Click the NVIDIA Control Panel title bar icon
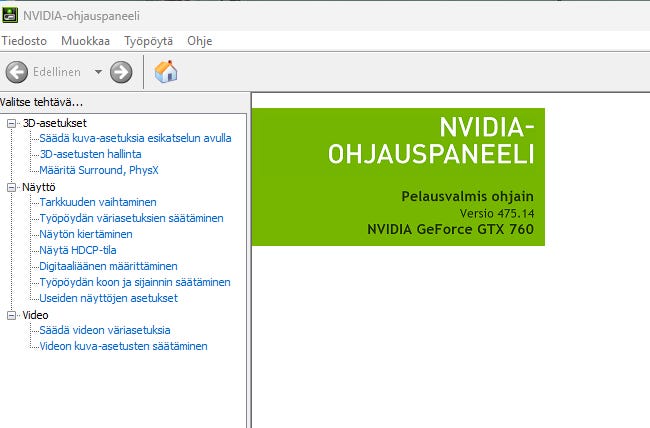Image resolution: width=650 pixels, height=428 pixels. pos(10,15)
